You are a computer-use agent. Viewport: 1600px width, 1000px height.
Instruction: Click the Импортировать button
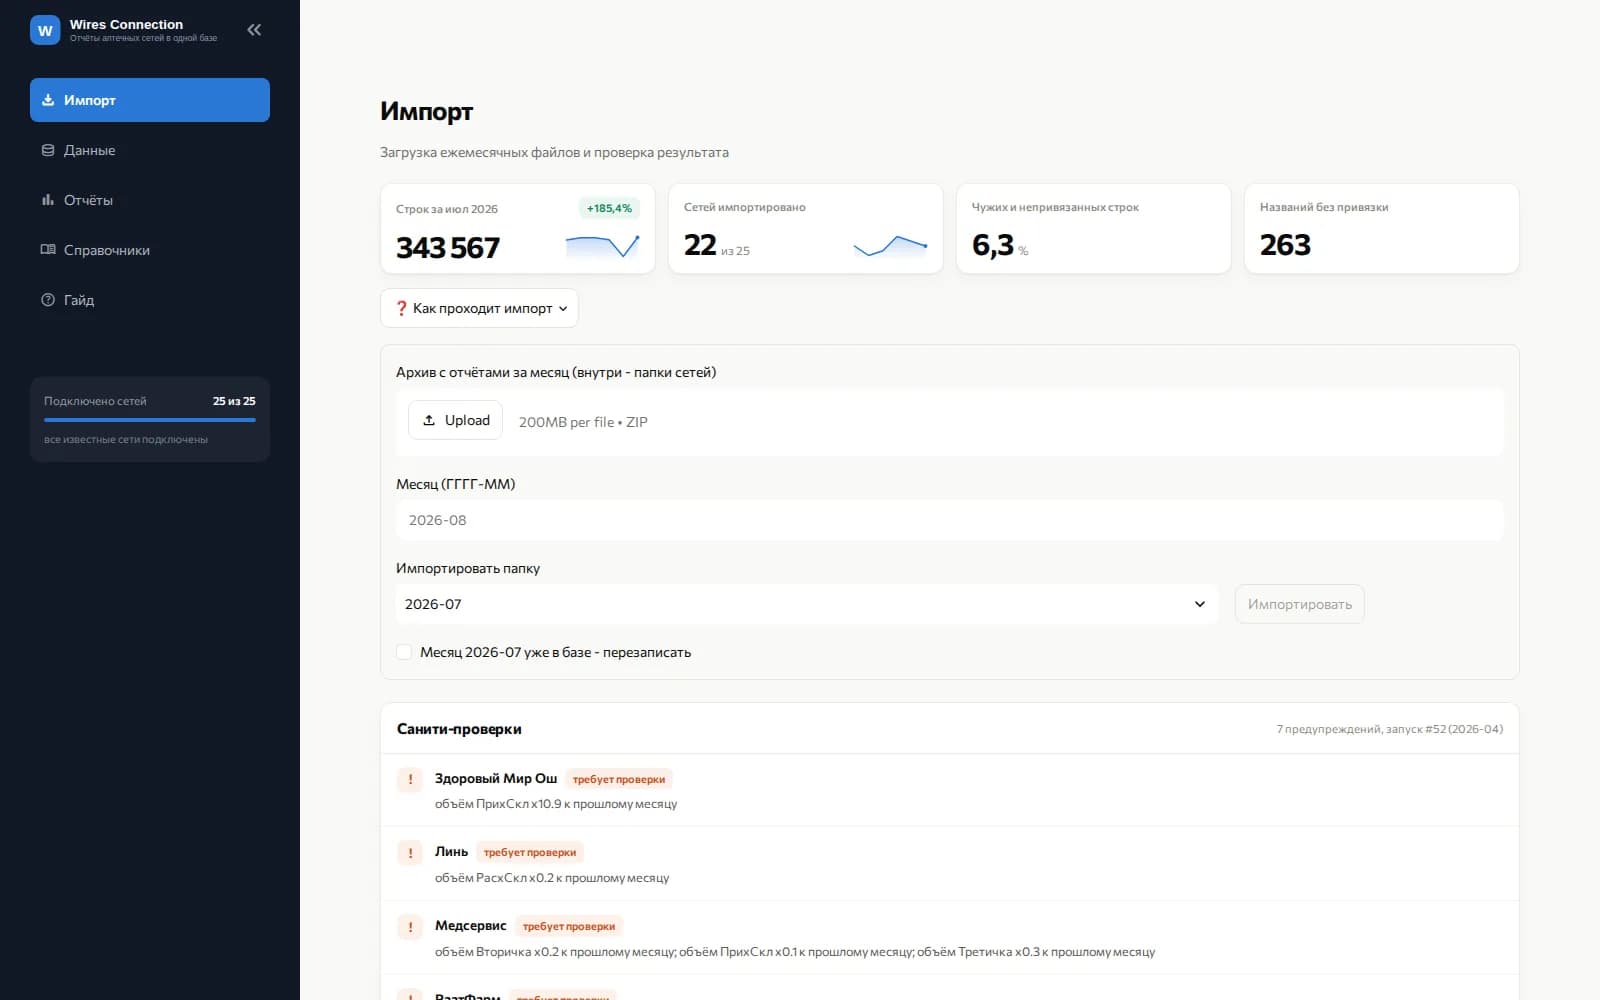[x=1299, y=604]
